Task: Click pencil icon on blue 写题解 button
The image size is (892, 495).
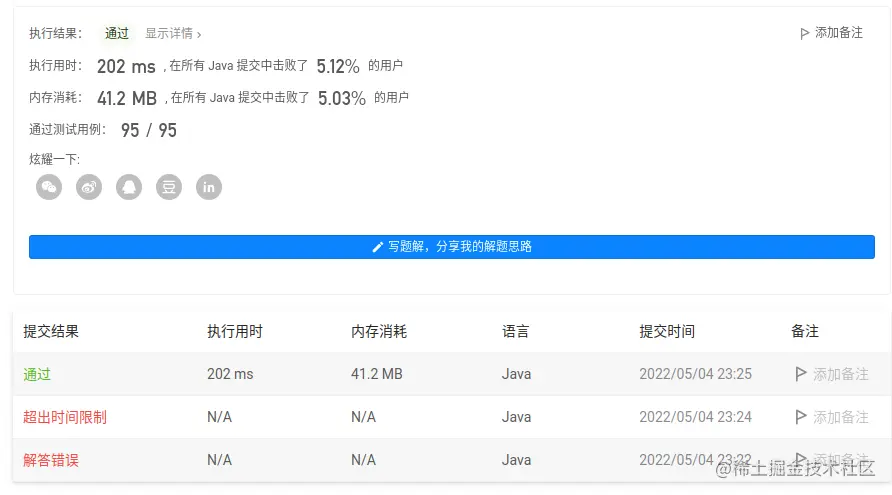Action: point(378,247)
